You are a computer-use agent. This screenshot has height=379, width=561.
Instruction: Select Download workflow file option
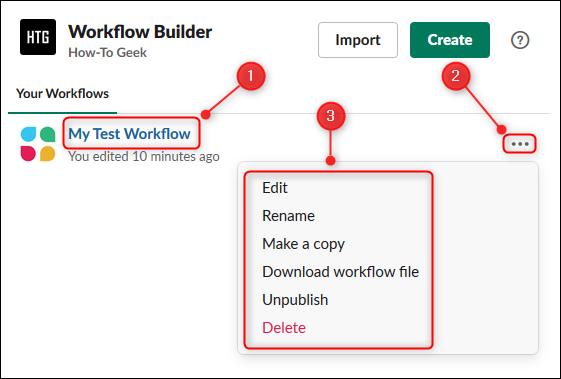[x=340, y=272]
